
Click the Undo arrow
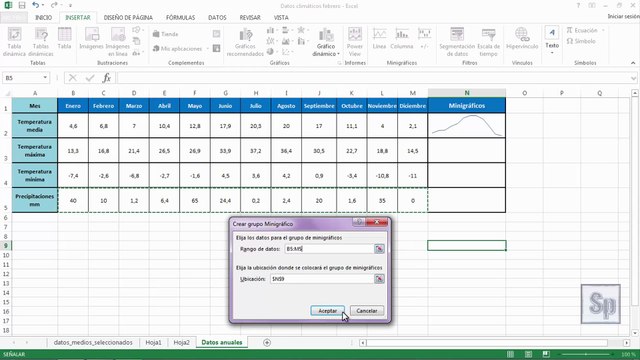(36, 5)
